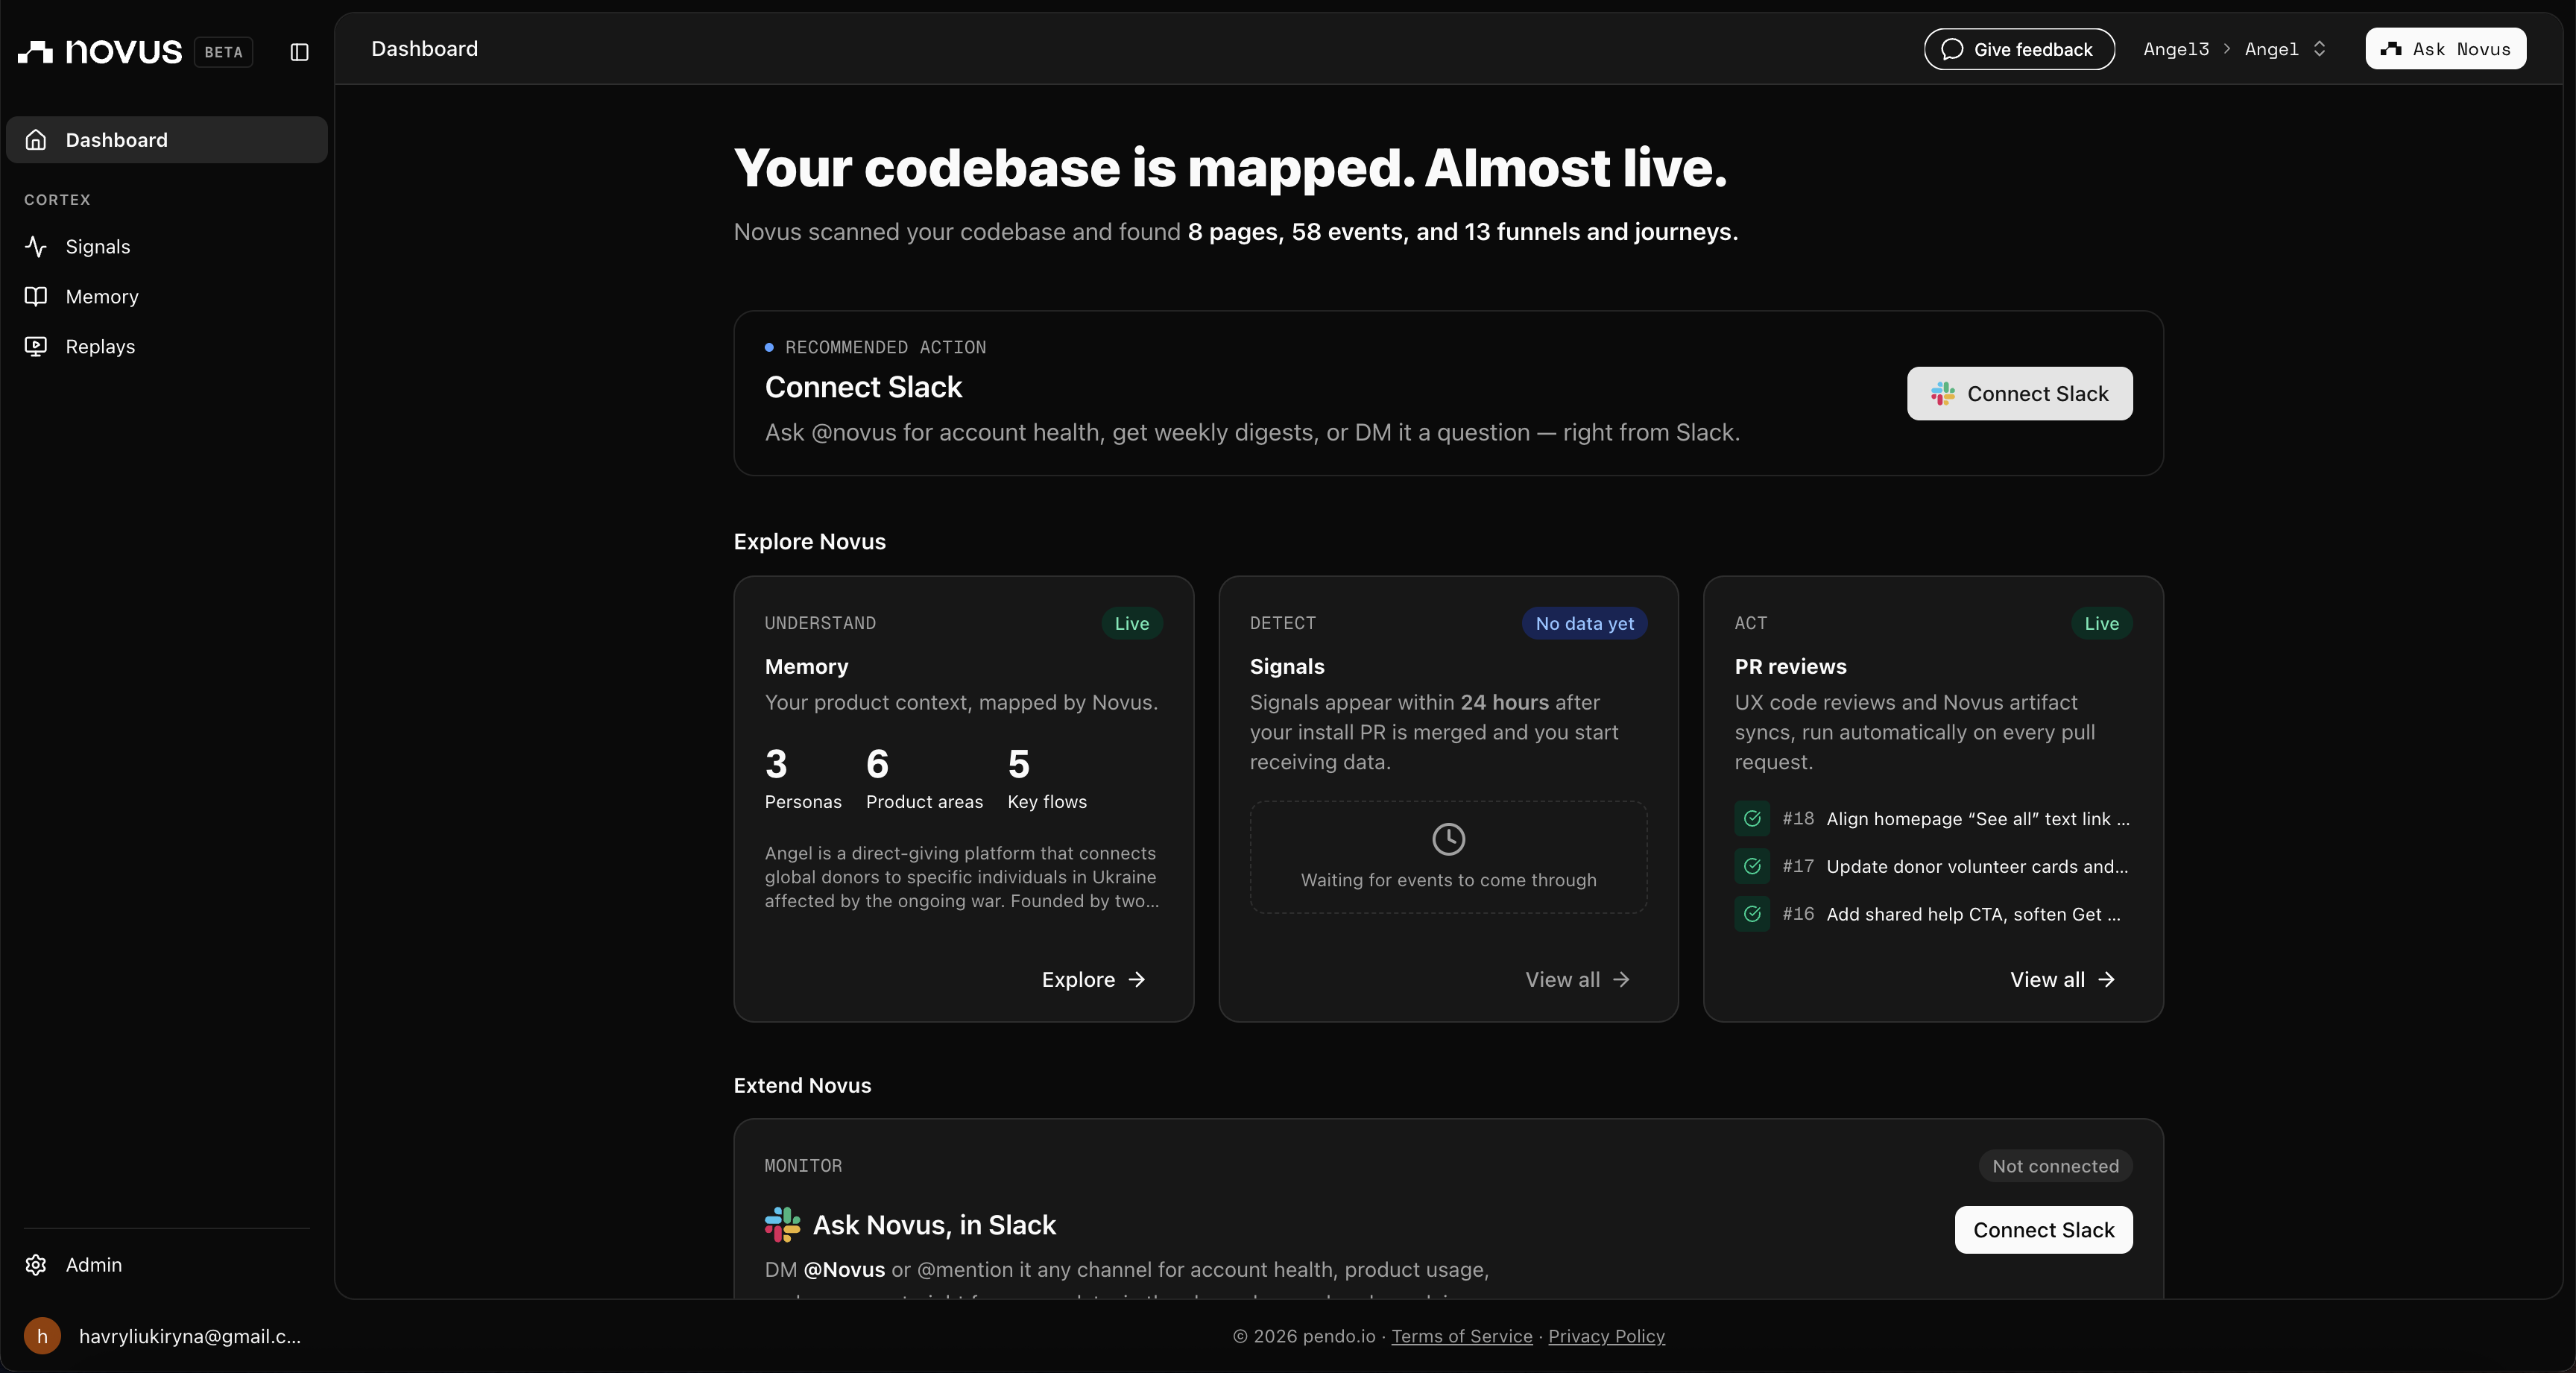Click the Novus logo icon

pos(36,52)
